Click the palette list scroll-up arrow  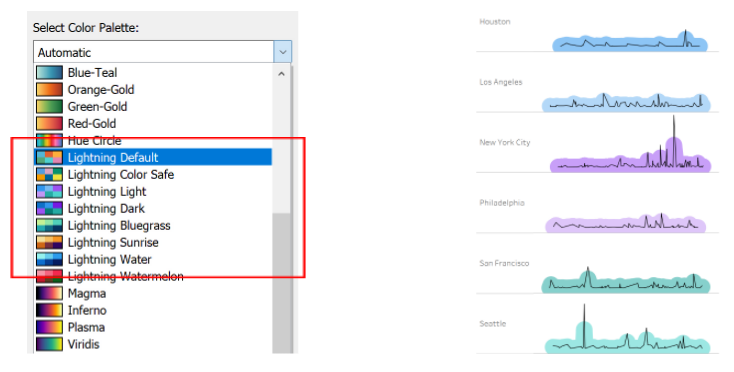[x=281, y=73]
